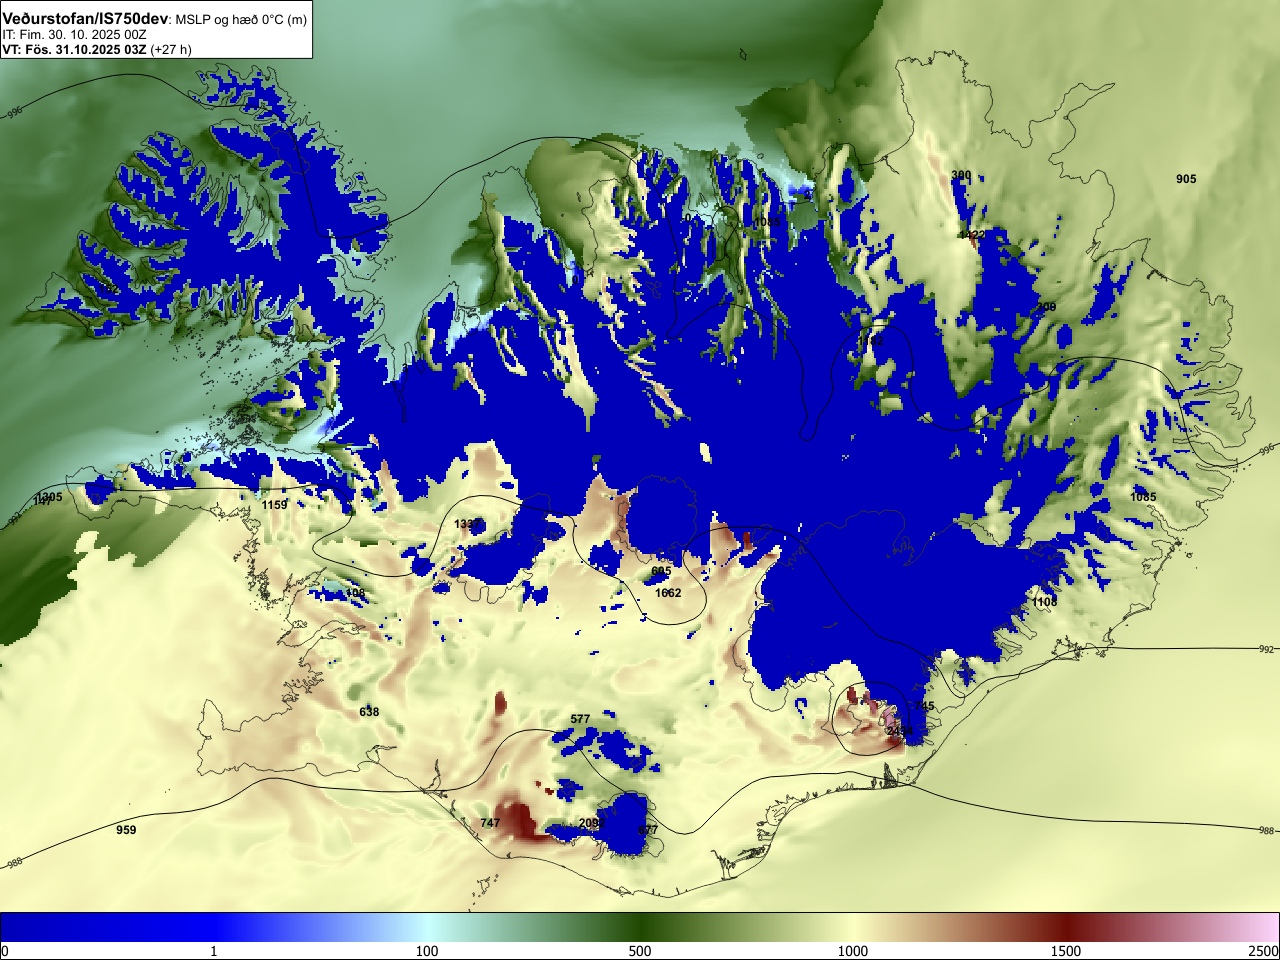1280x960 pixels.
Task: Pick the dark red color bar segment near 1500
Action: pos(1066,927)
